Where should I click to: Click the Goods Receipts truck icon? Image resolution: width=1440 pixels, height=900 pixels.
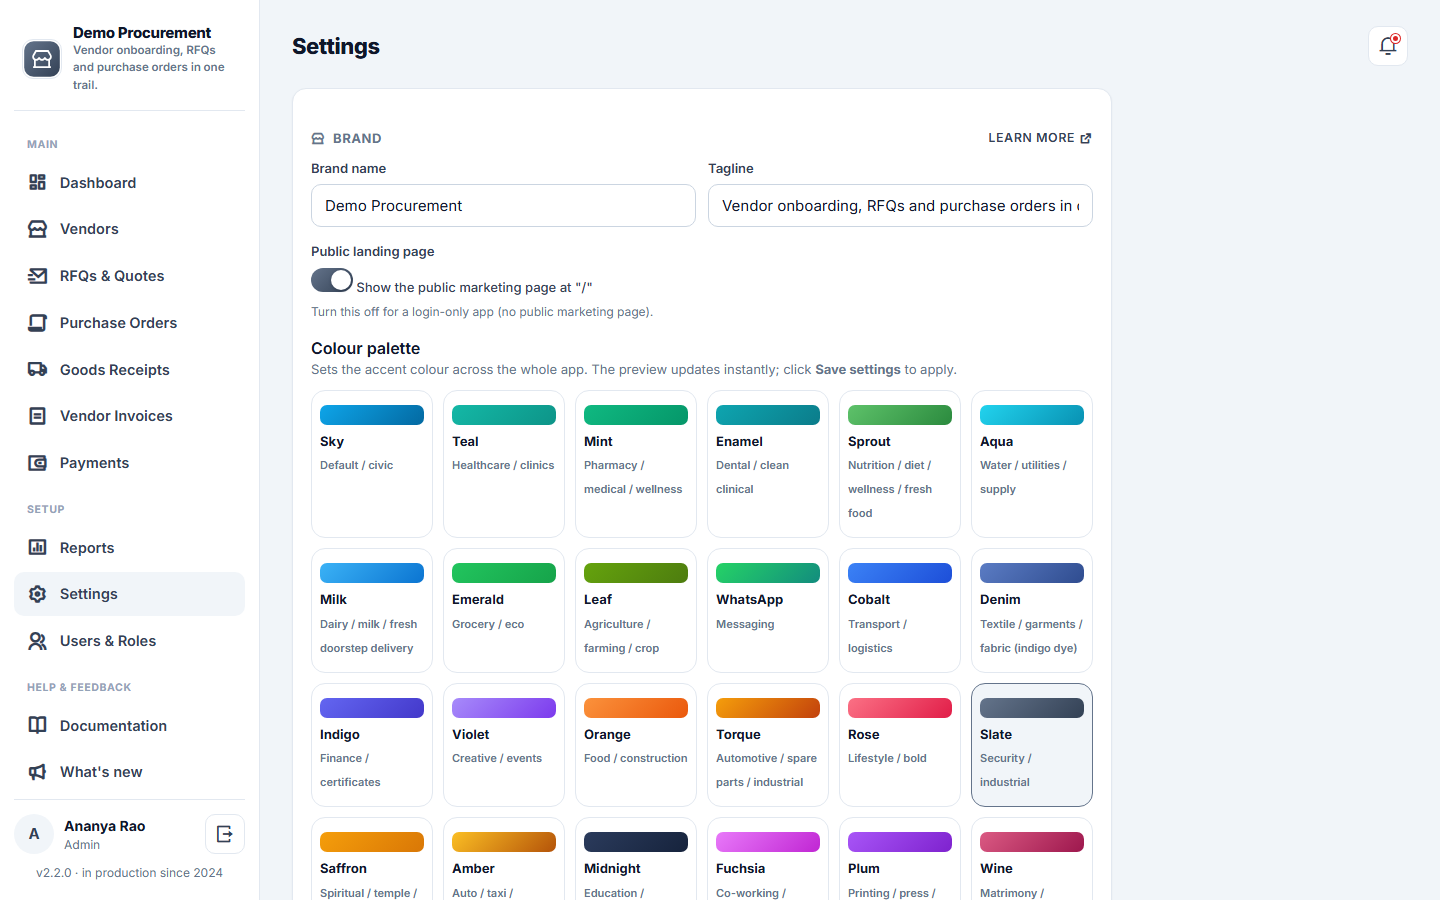(x=38, y=369)
